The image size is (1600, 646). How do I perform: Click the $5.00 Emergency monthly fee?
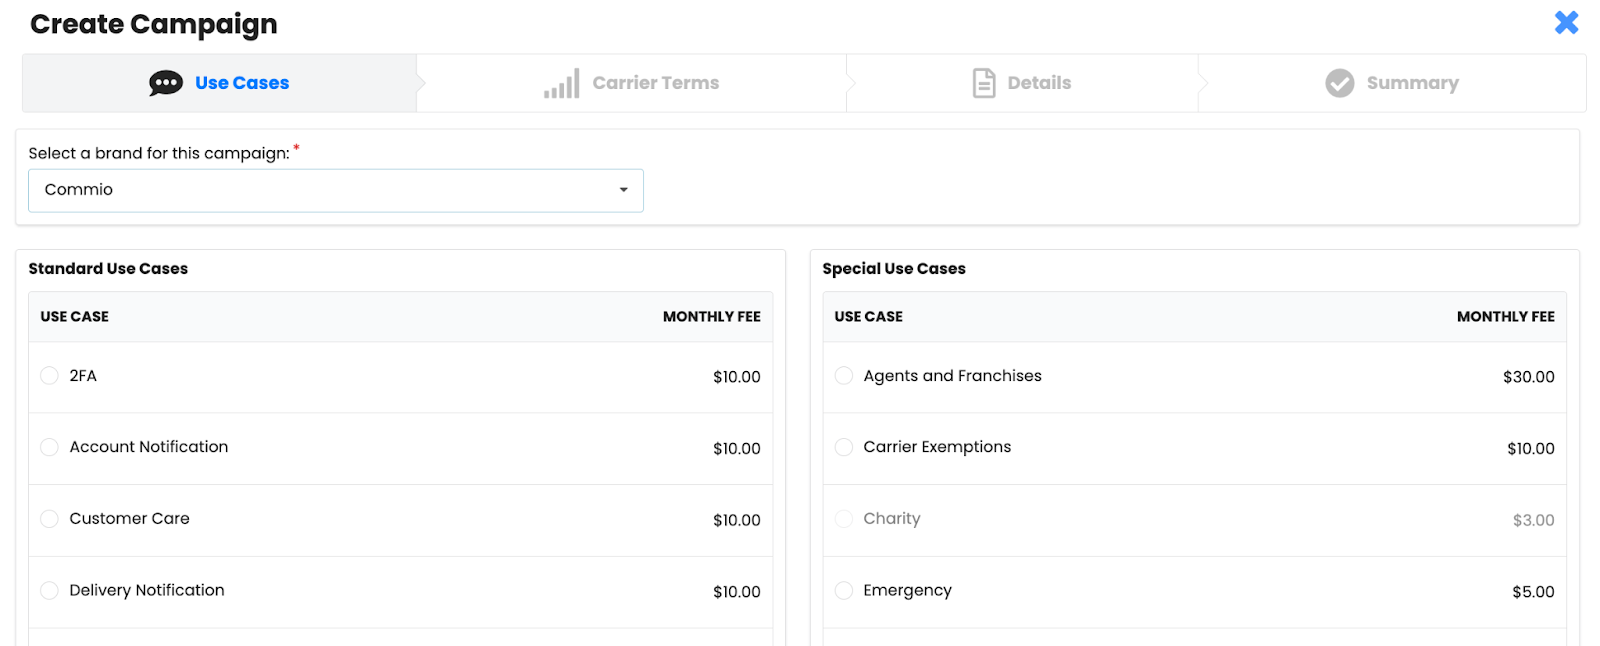click(x=1533, y=592)
